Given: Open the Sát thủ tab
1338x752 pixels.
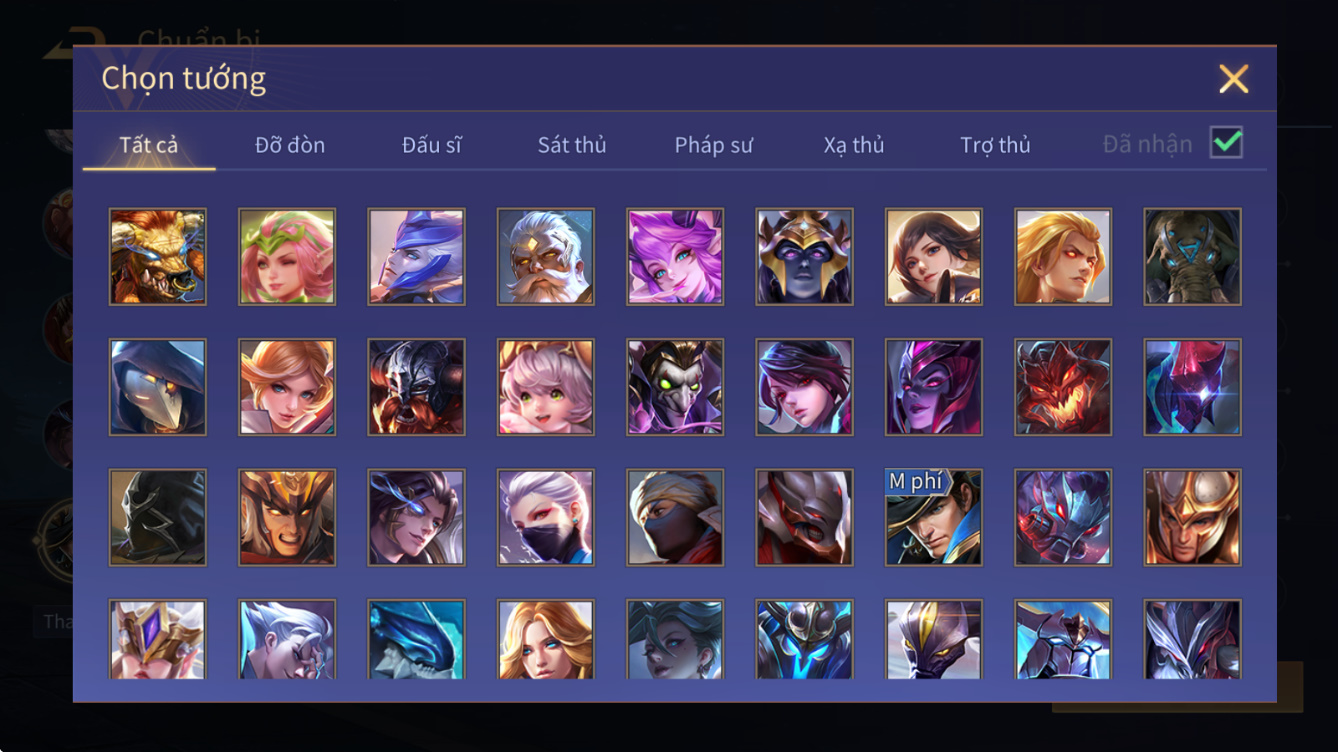Looking at the screenshot, I should click(x=572, y=145).
